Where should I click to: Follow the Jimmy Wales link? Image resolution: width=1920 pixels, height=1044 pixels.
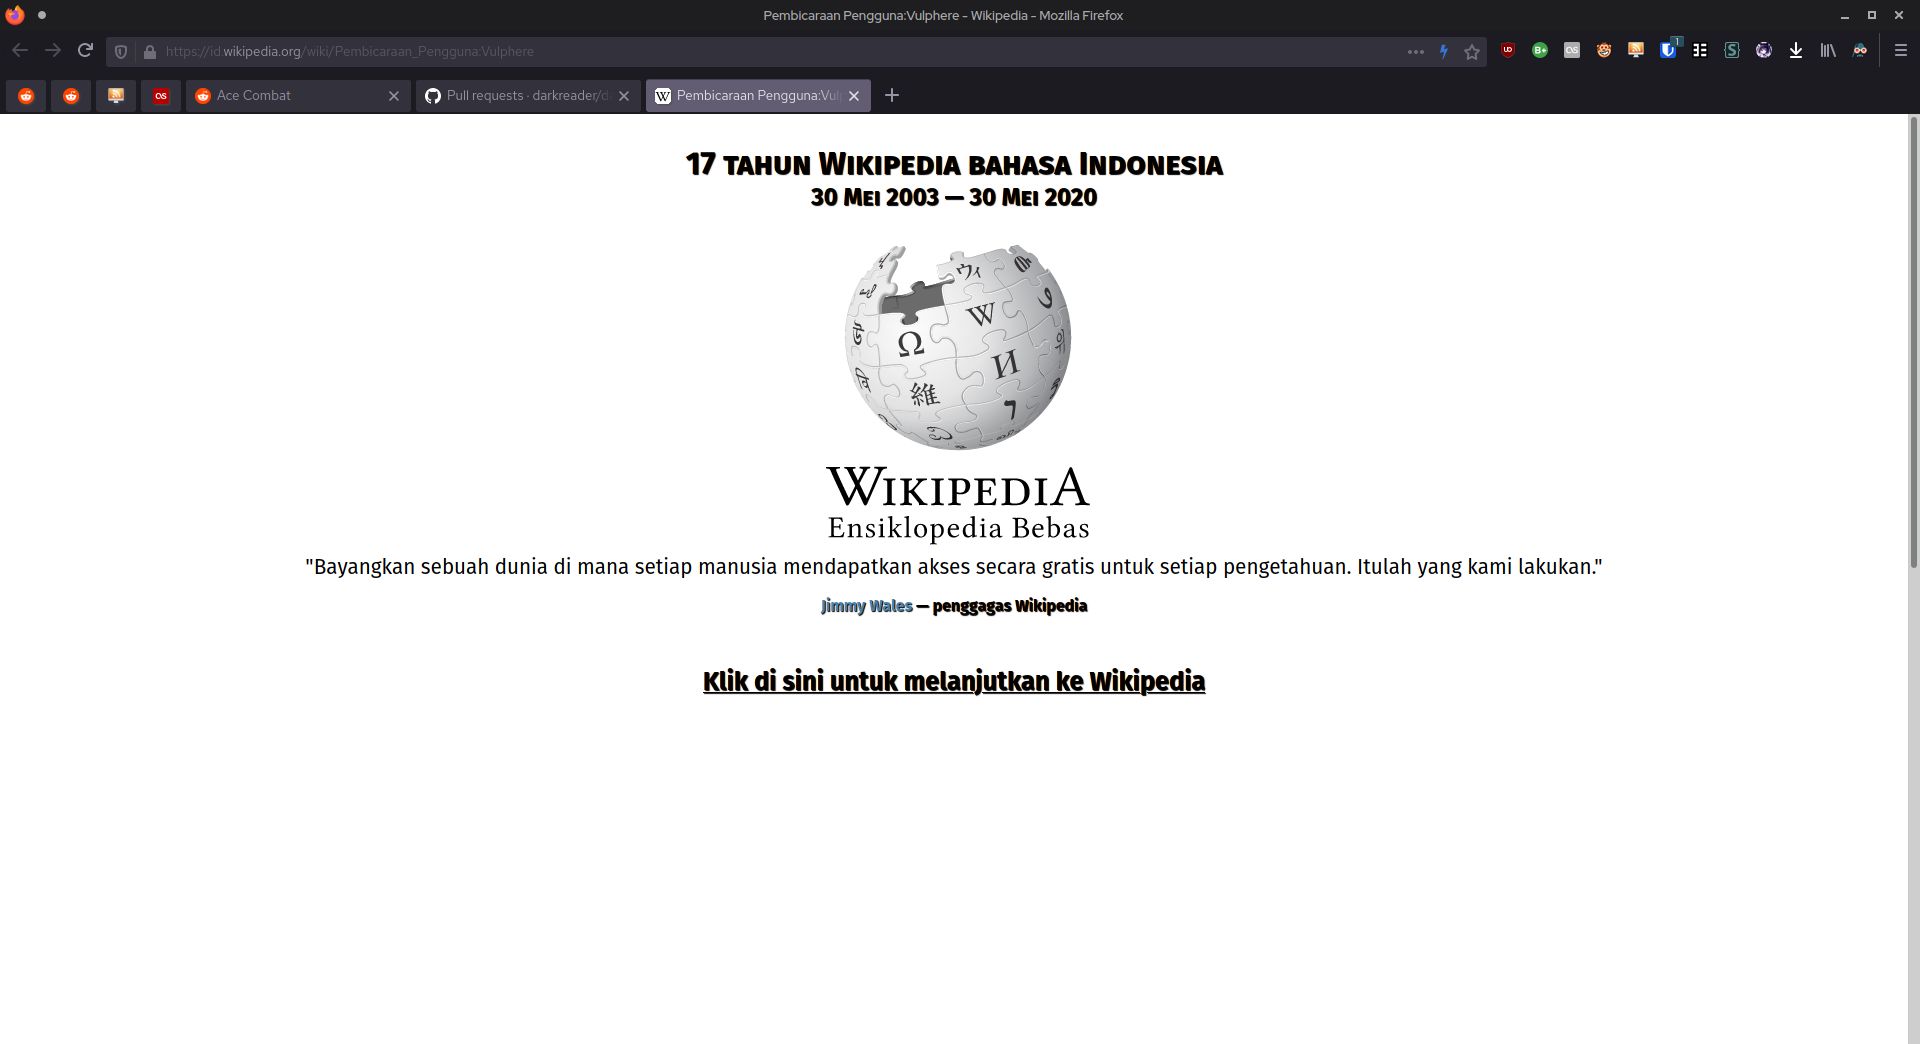(x=867, y=606)
